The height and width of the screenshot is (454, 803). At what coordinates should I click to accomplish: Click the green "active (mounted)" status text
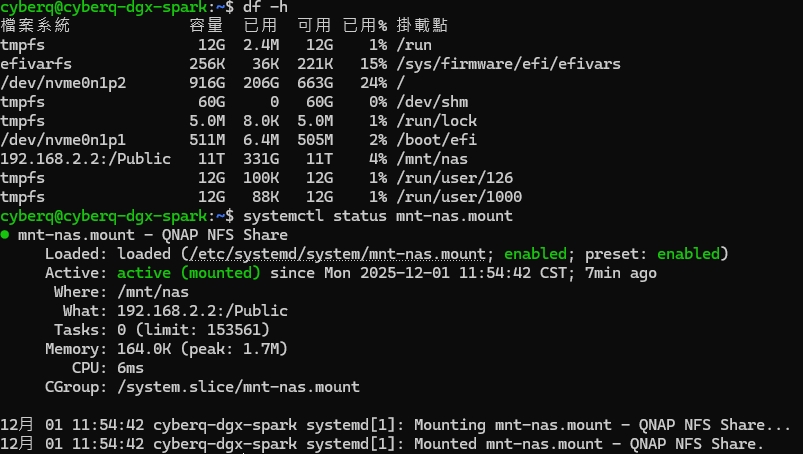click(x=189, y=273)
